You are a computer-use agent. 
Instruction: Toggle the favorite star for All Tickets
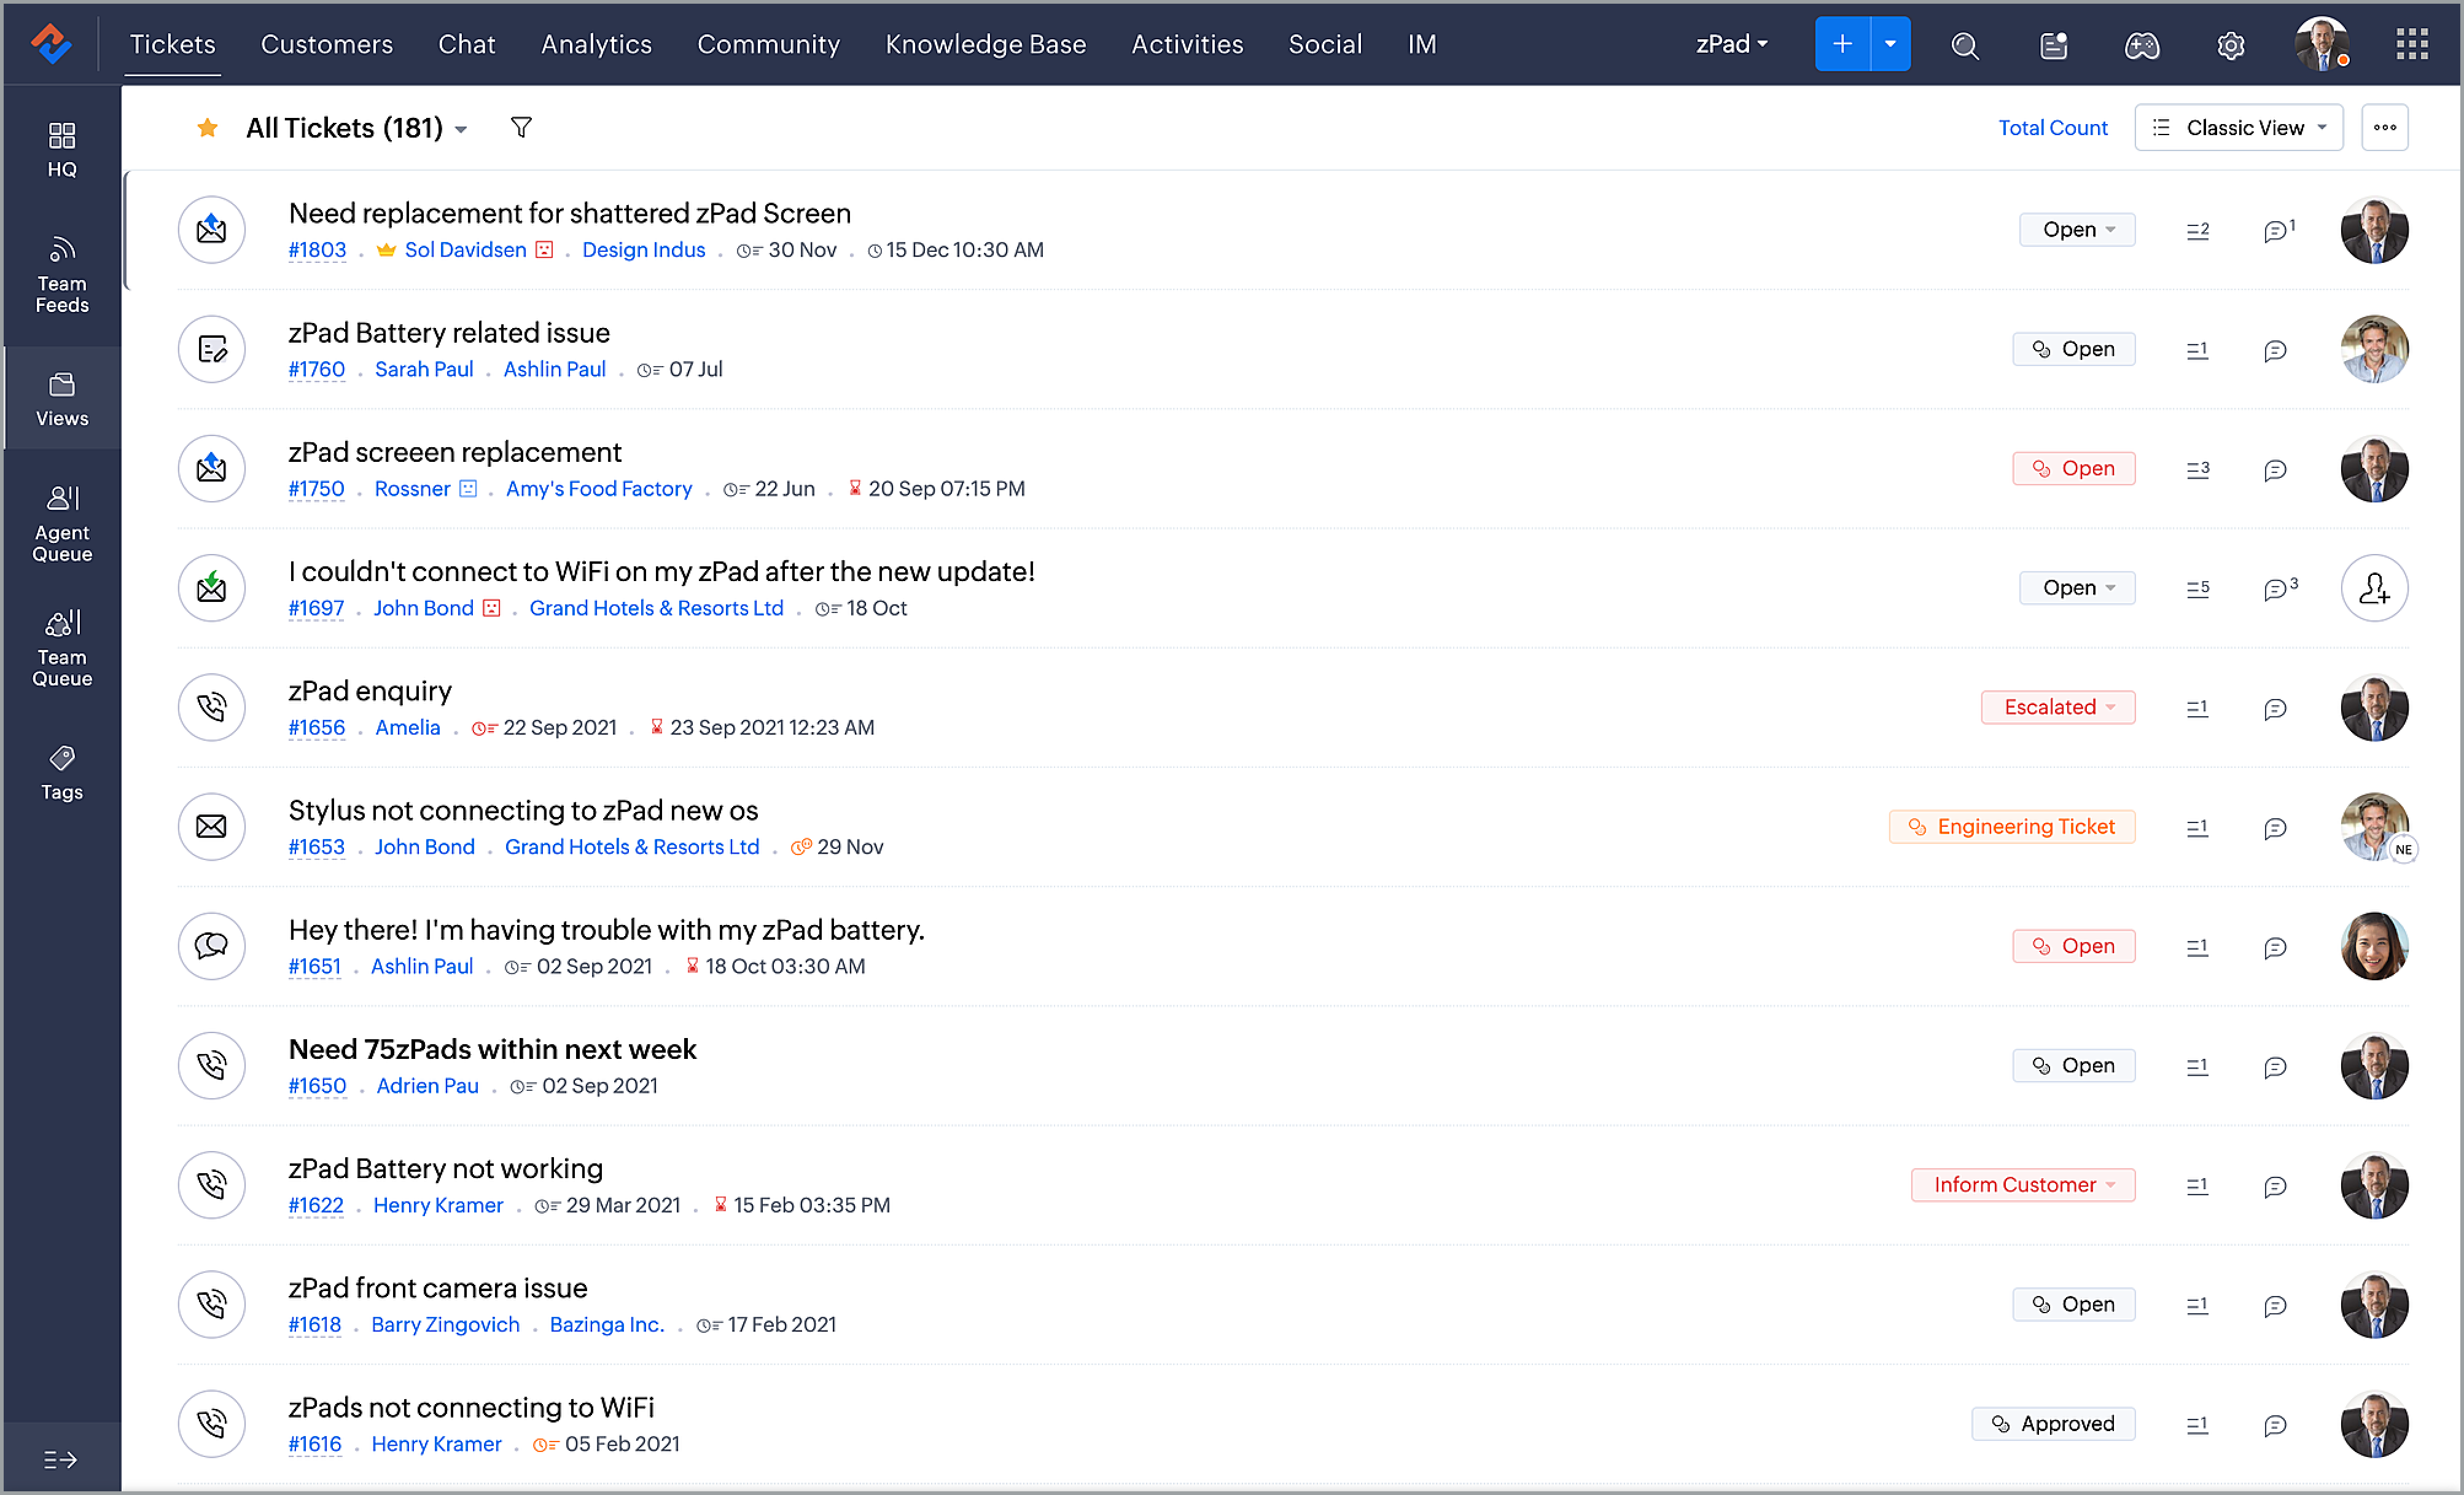click(x=207, y=127)
